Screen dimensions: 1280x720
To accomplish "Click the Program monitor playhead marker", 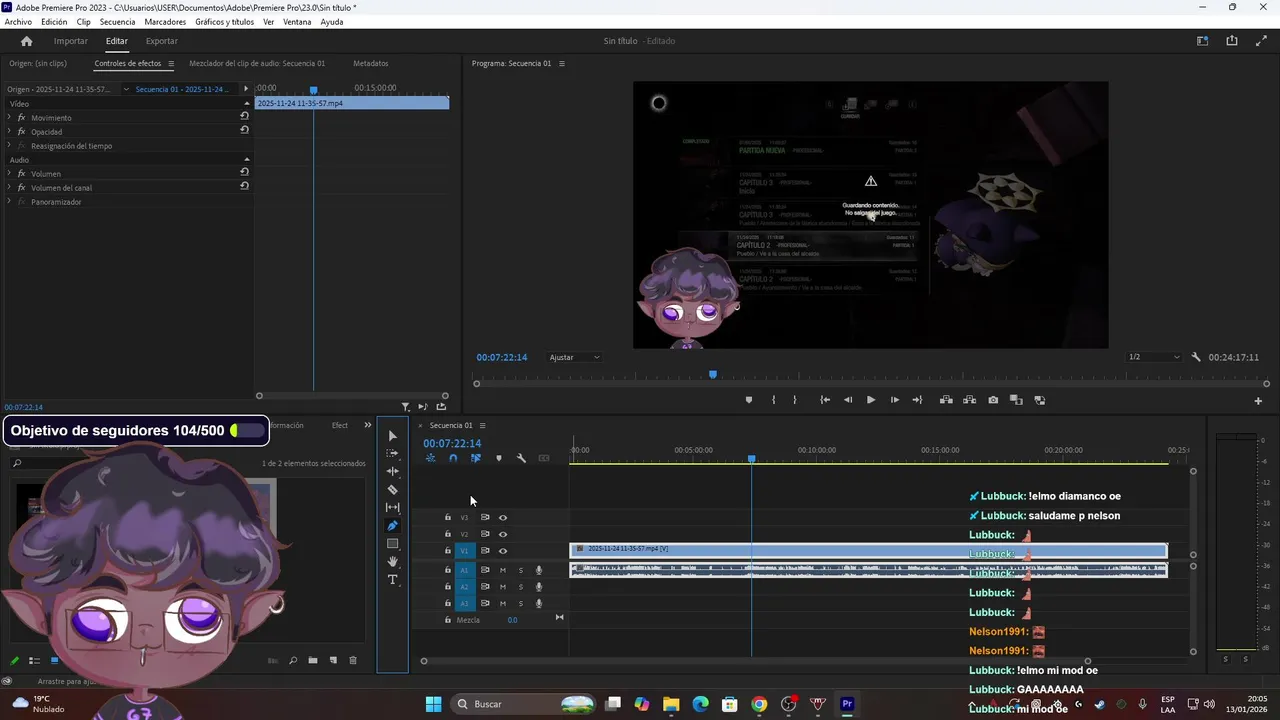I will tap(713, 374).
